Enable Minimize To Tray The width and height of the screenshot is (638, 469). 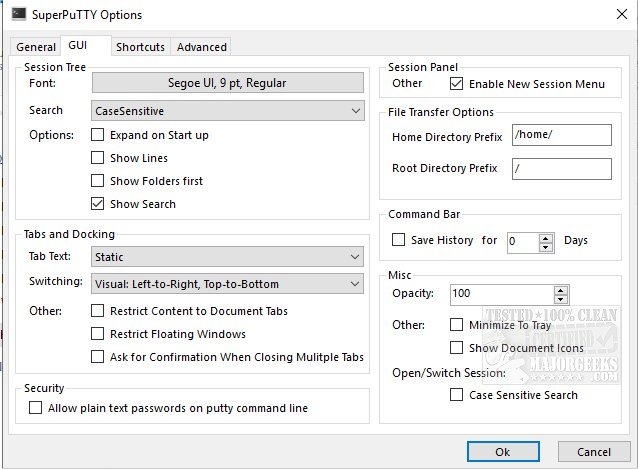pos(457,325)
